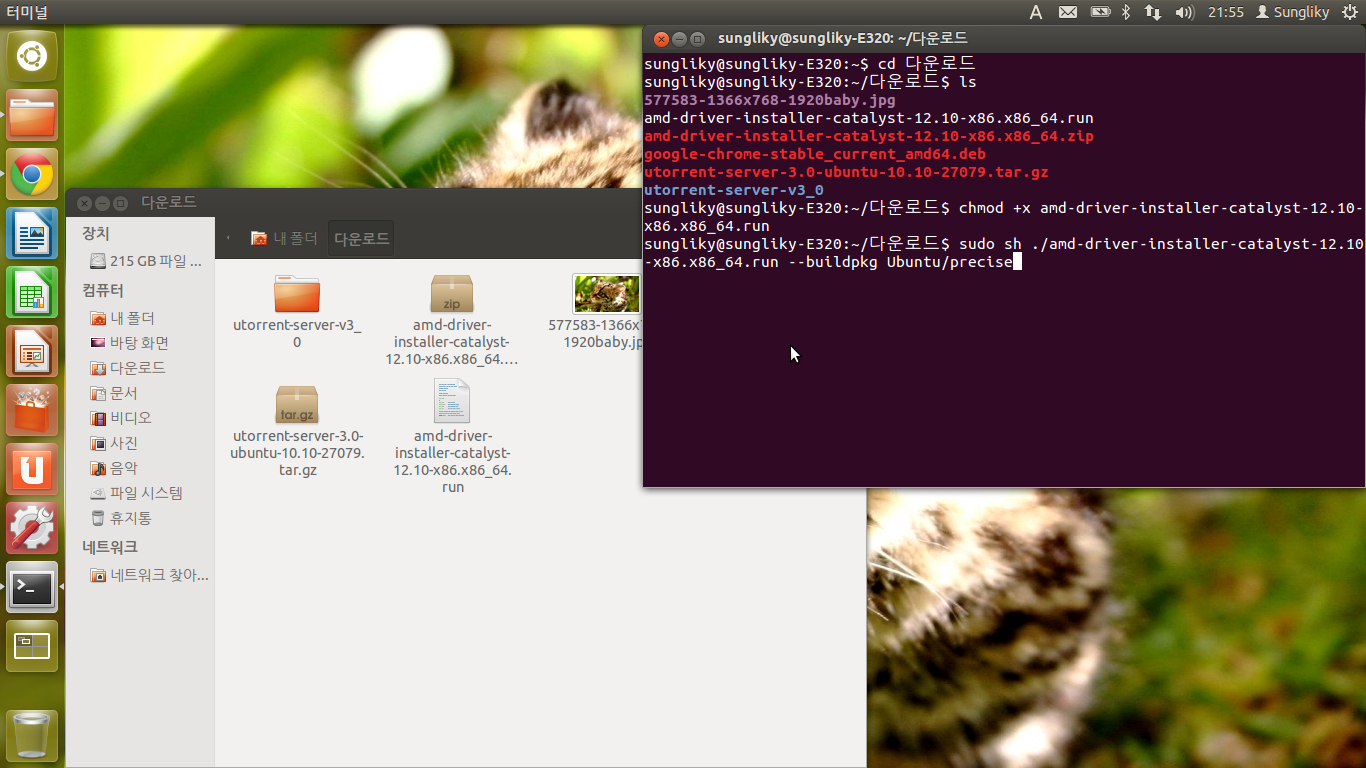Launch LibreOffice Writer from the launcher
The width and height of the screenshot is (1366, 768).
pyautogui.click(x=32, y=233)
